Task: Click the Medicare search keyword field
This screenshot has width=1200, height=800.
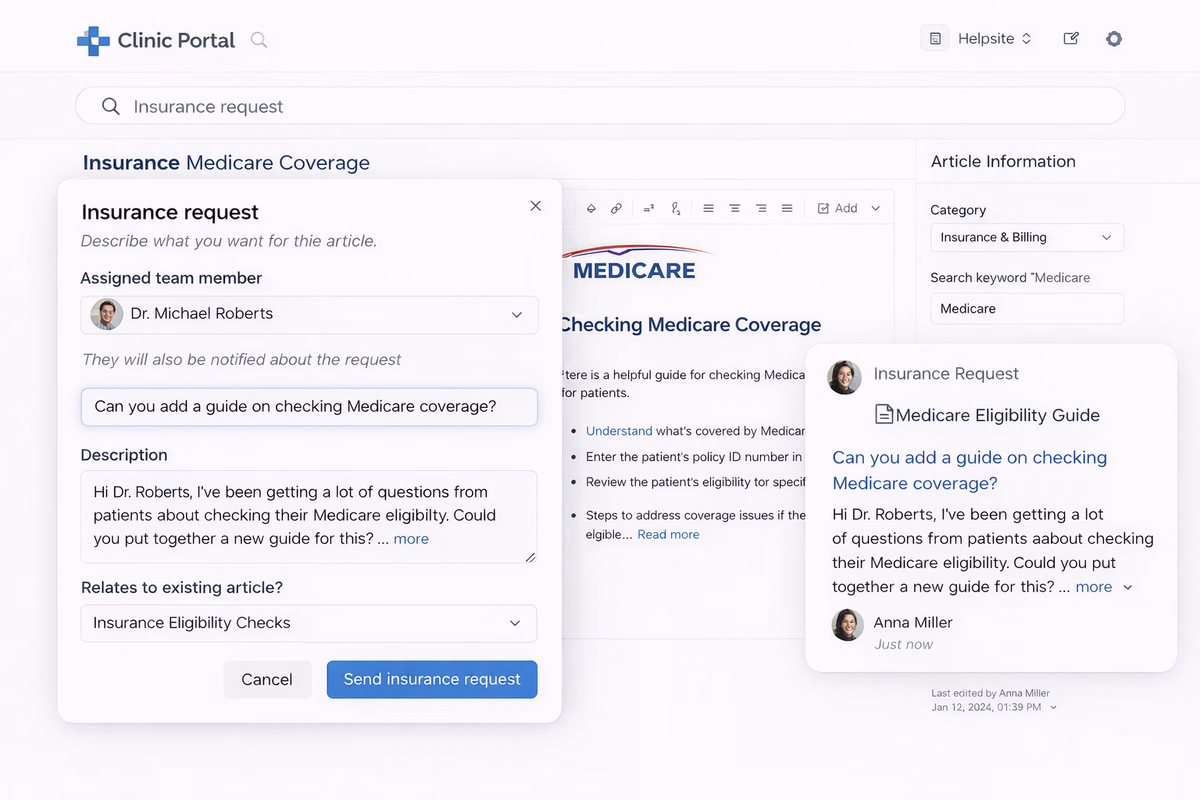Action: (1027, 309)
